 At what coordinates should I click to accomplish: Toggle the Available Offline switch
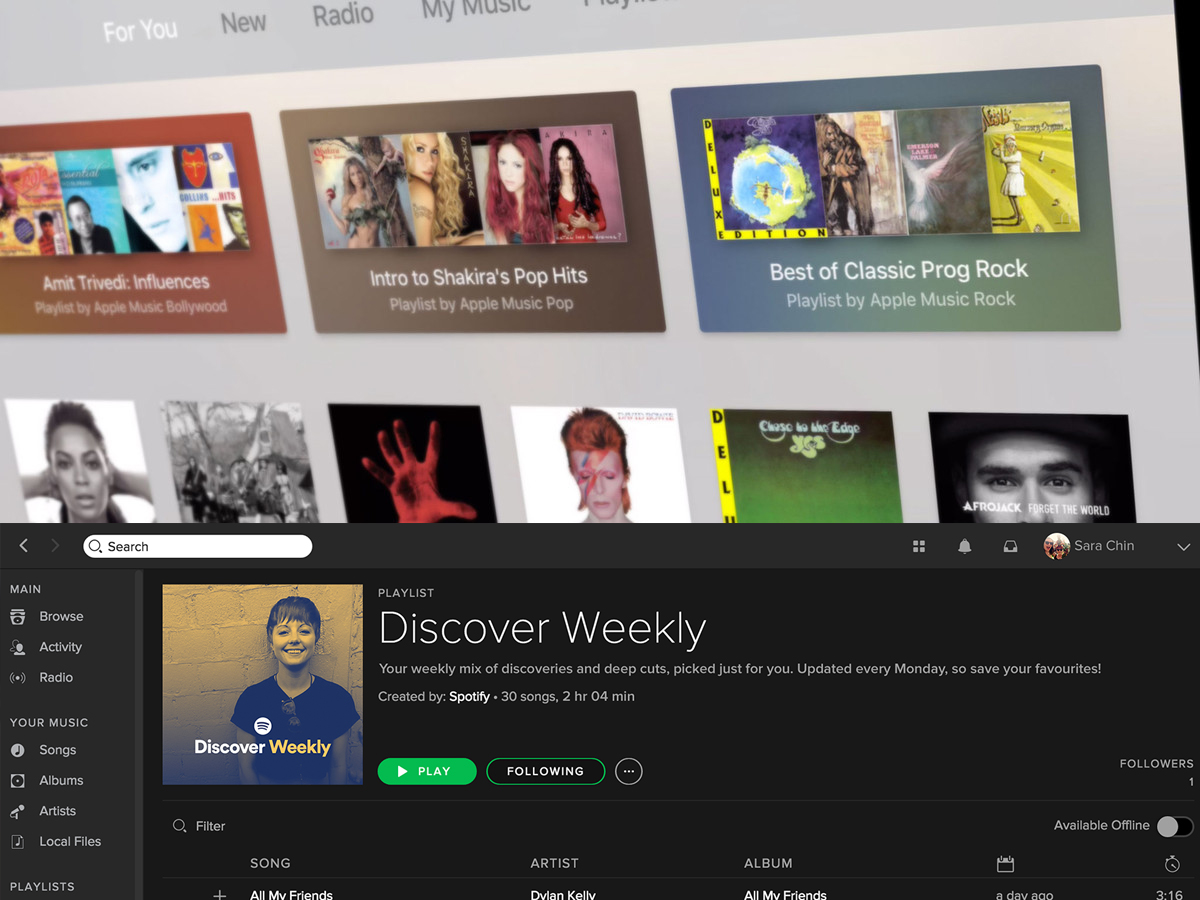(1175, 826)
